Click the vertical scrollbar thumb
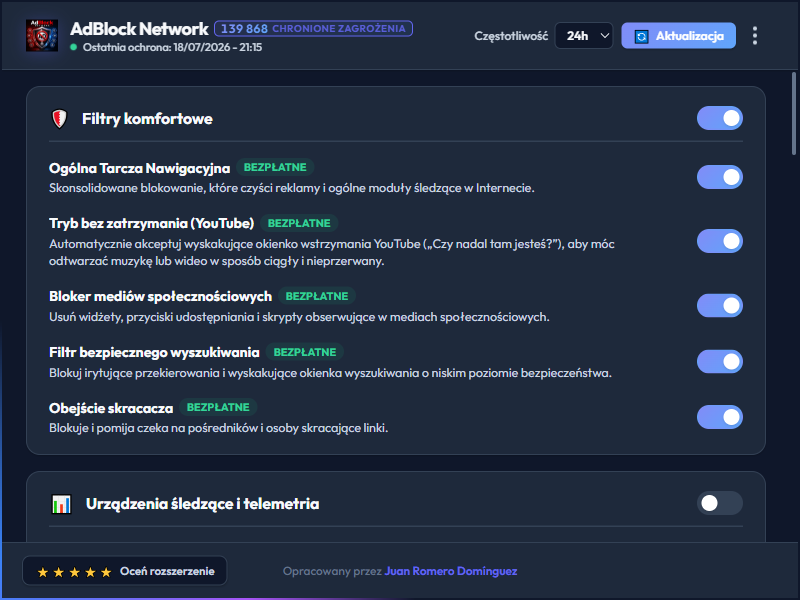The image size is (800, 600). click(x=794, y=113)
